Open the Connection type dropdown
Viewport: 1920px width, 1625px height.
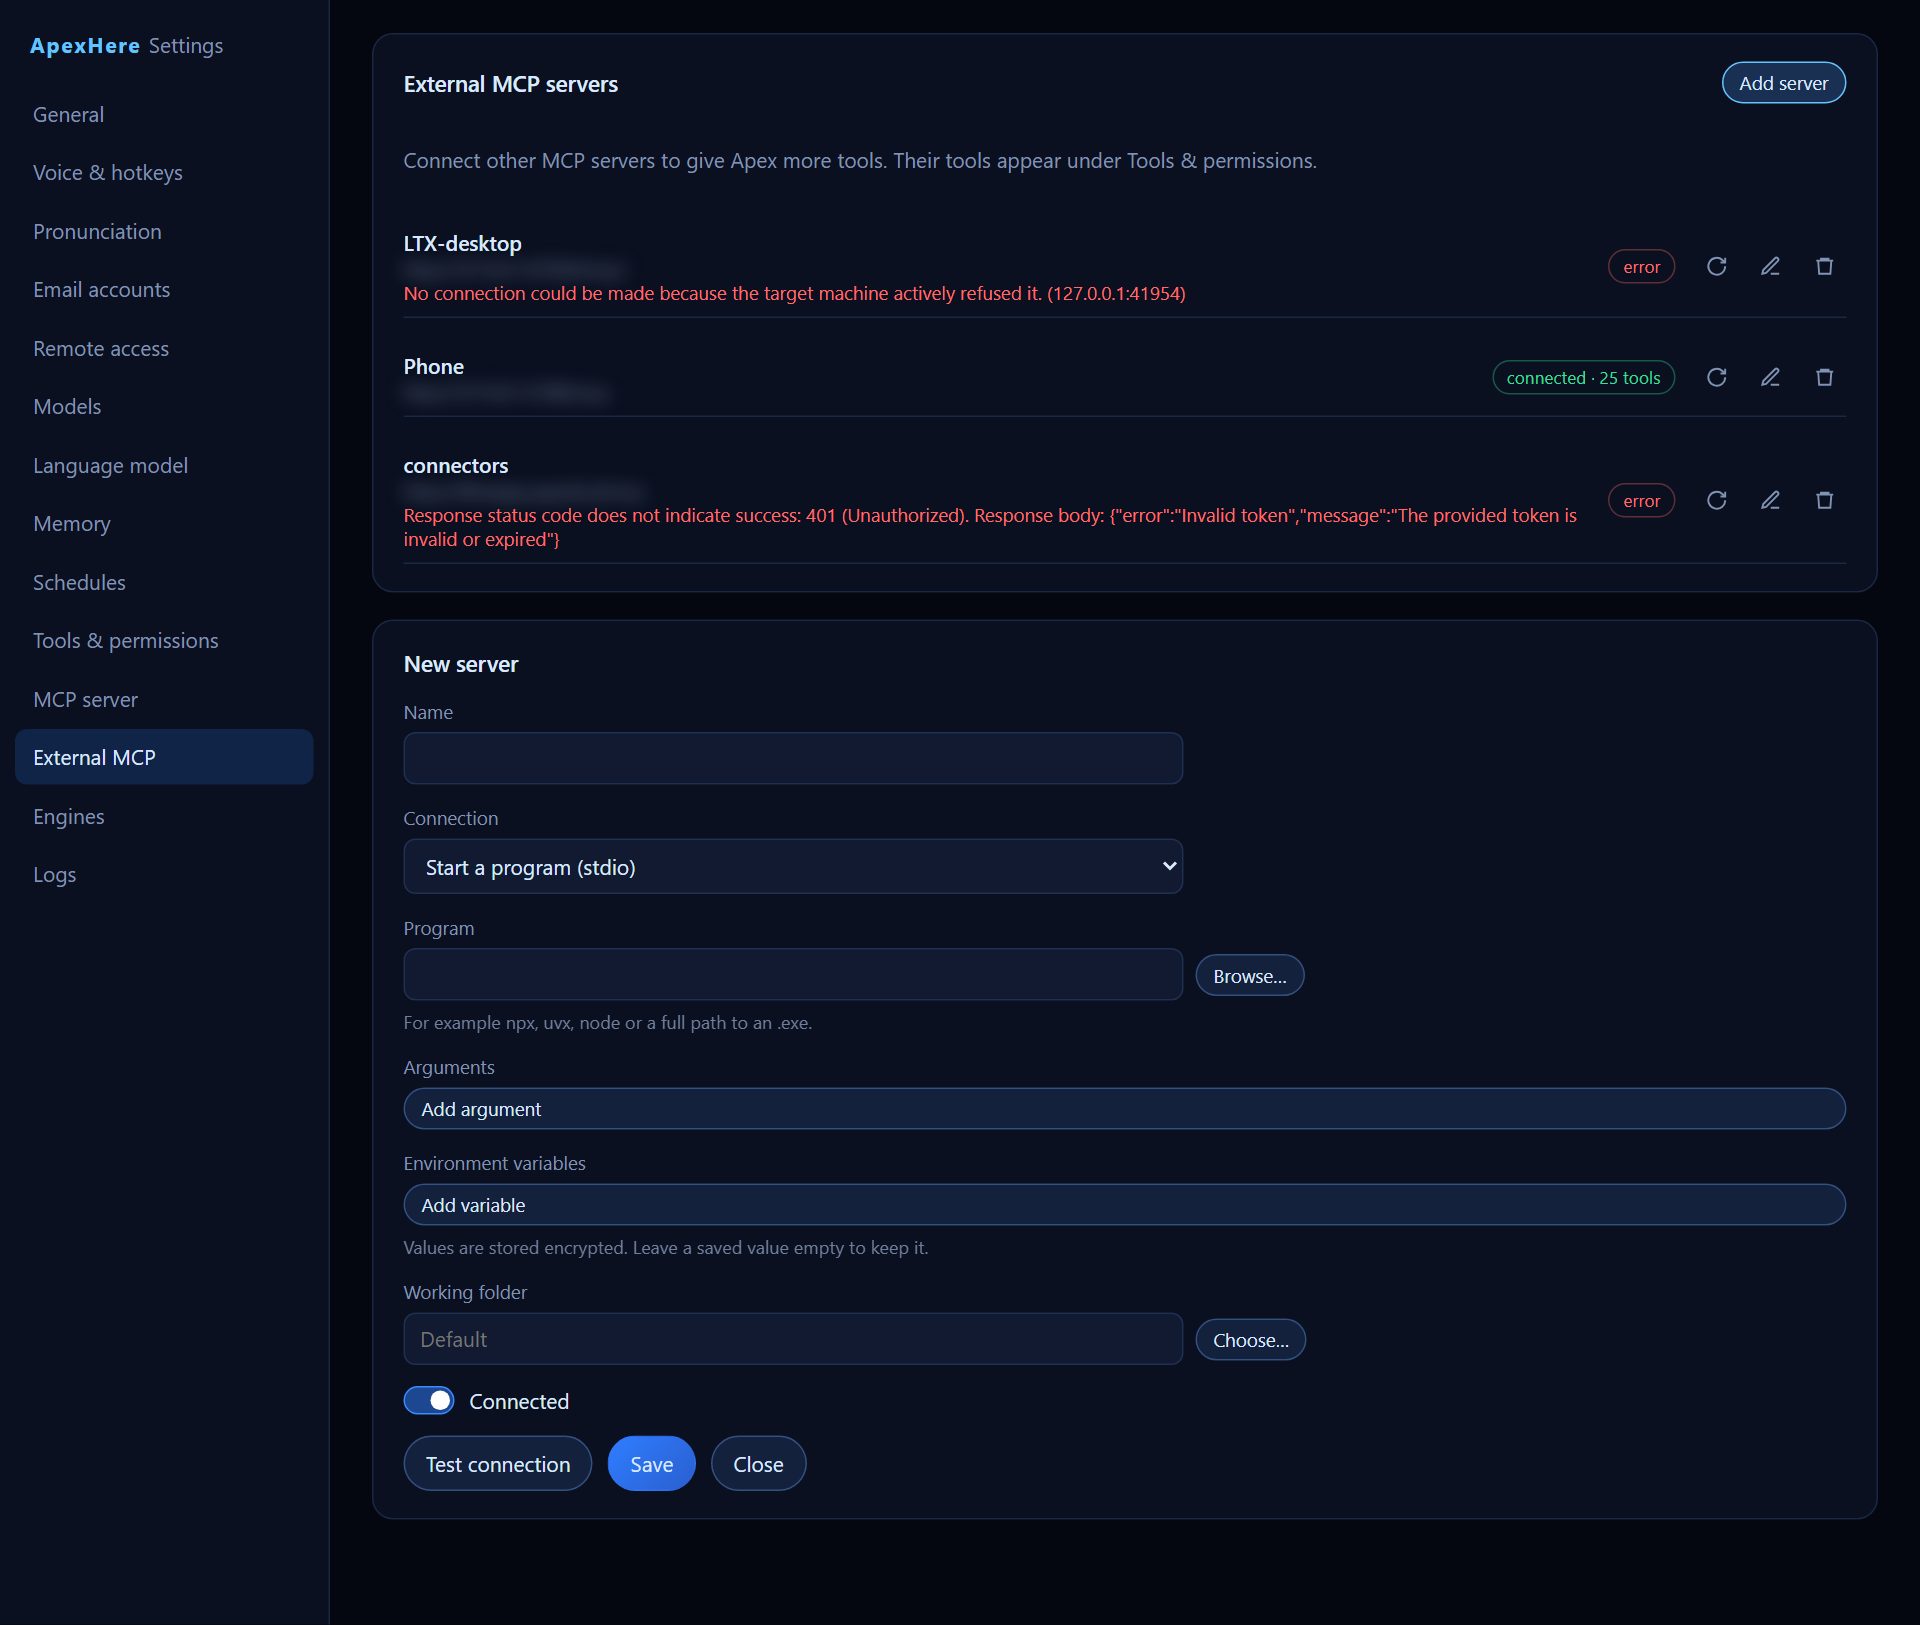pos(793,866)
